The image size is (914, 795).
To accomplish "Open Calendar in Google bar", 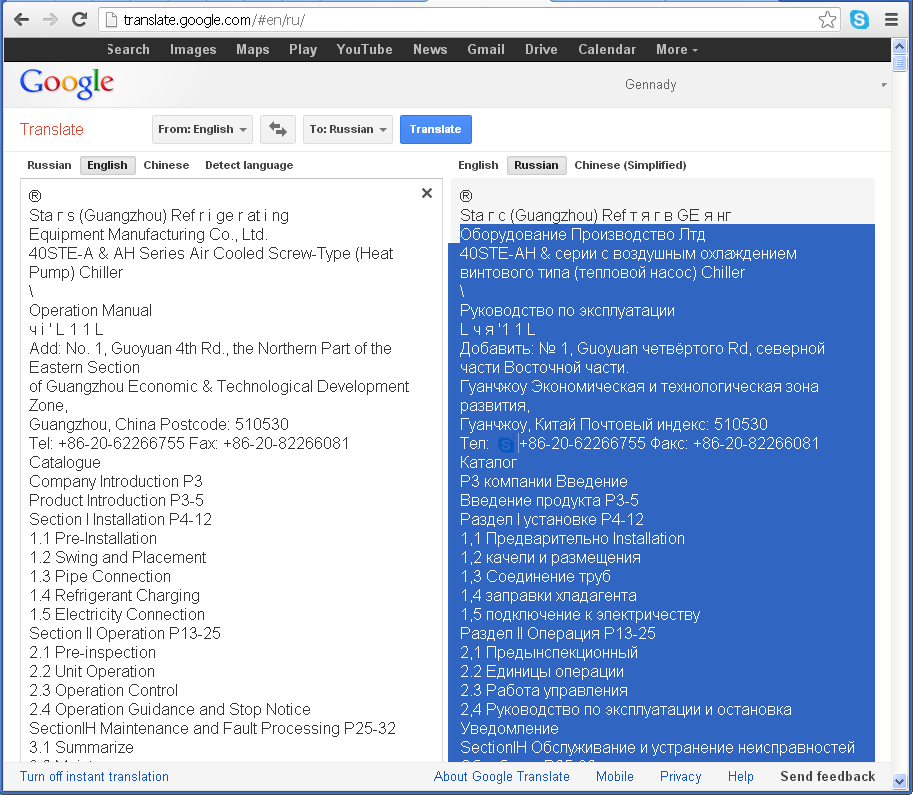I will [607, 50].
